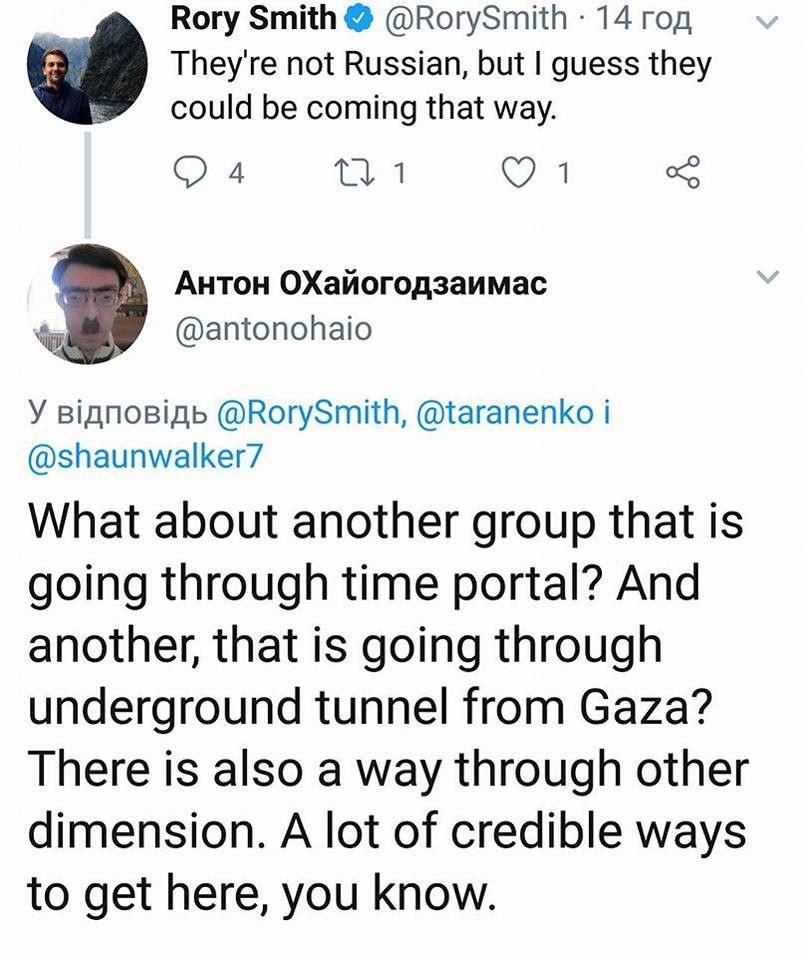
Task: Expand the chevron menu on Антон's tweet
Action: point(768,278)
